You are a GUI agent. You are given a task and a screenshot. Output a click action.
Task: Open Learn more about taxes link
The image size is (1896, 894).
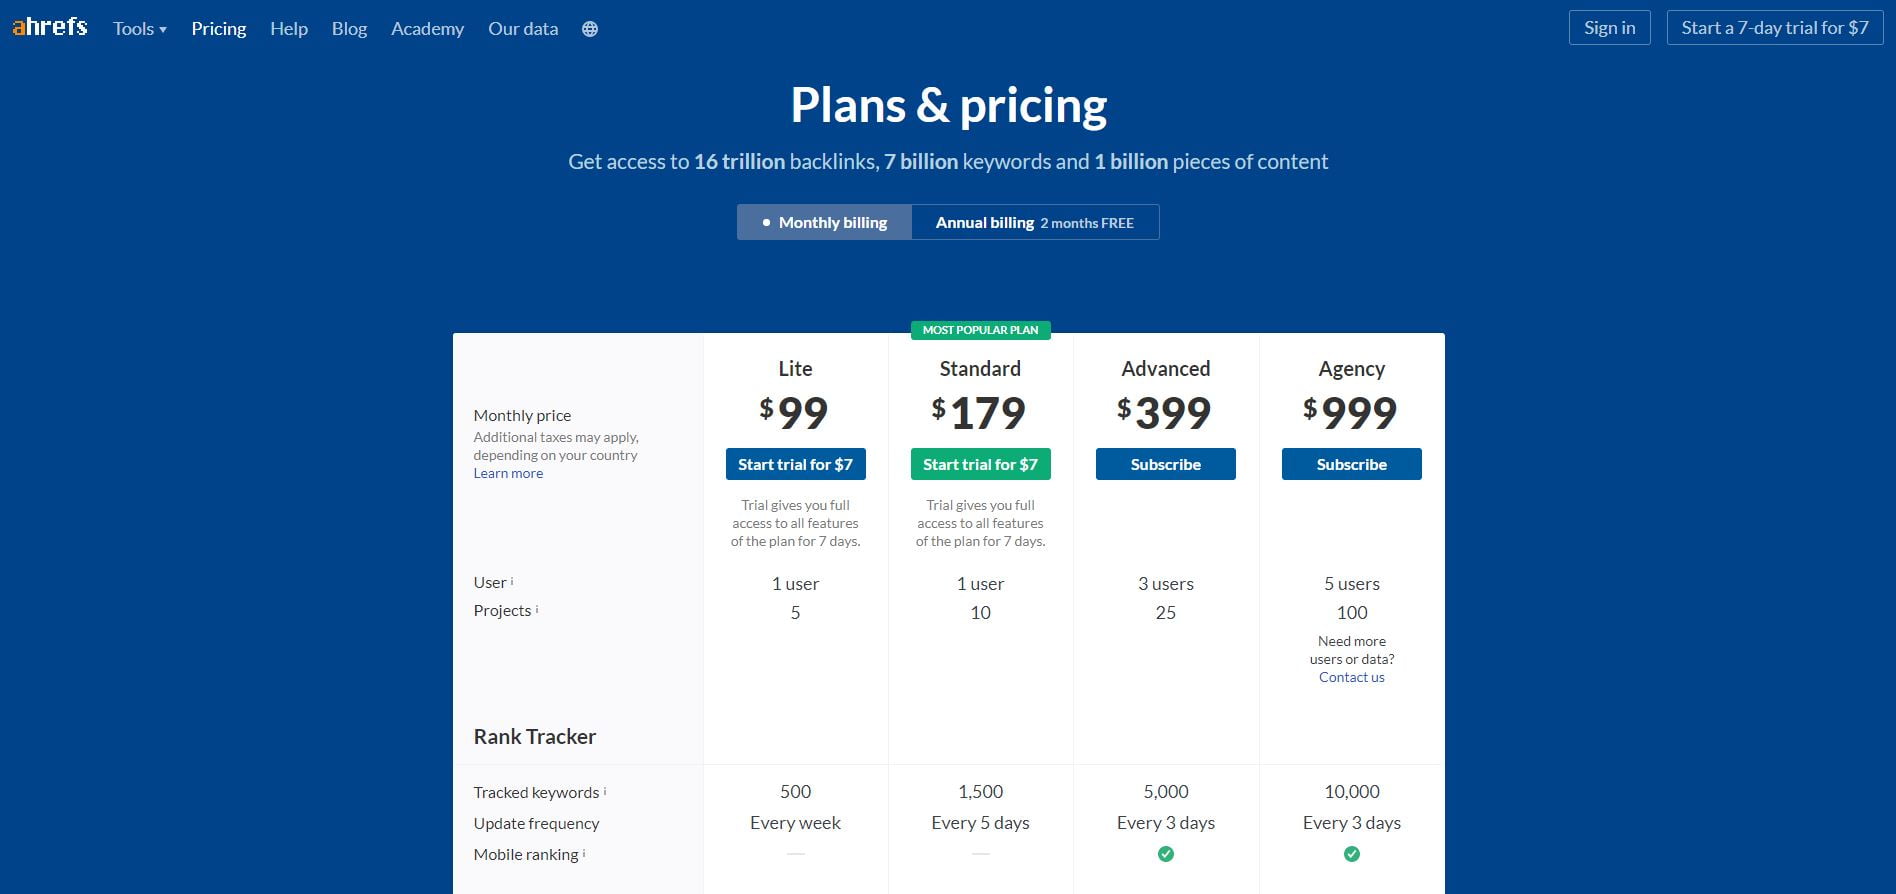coord(508,473)
